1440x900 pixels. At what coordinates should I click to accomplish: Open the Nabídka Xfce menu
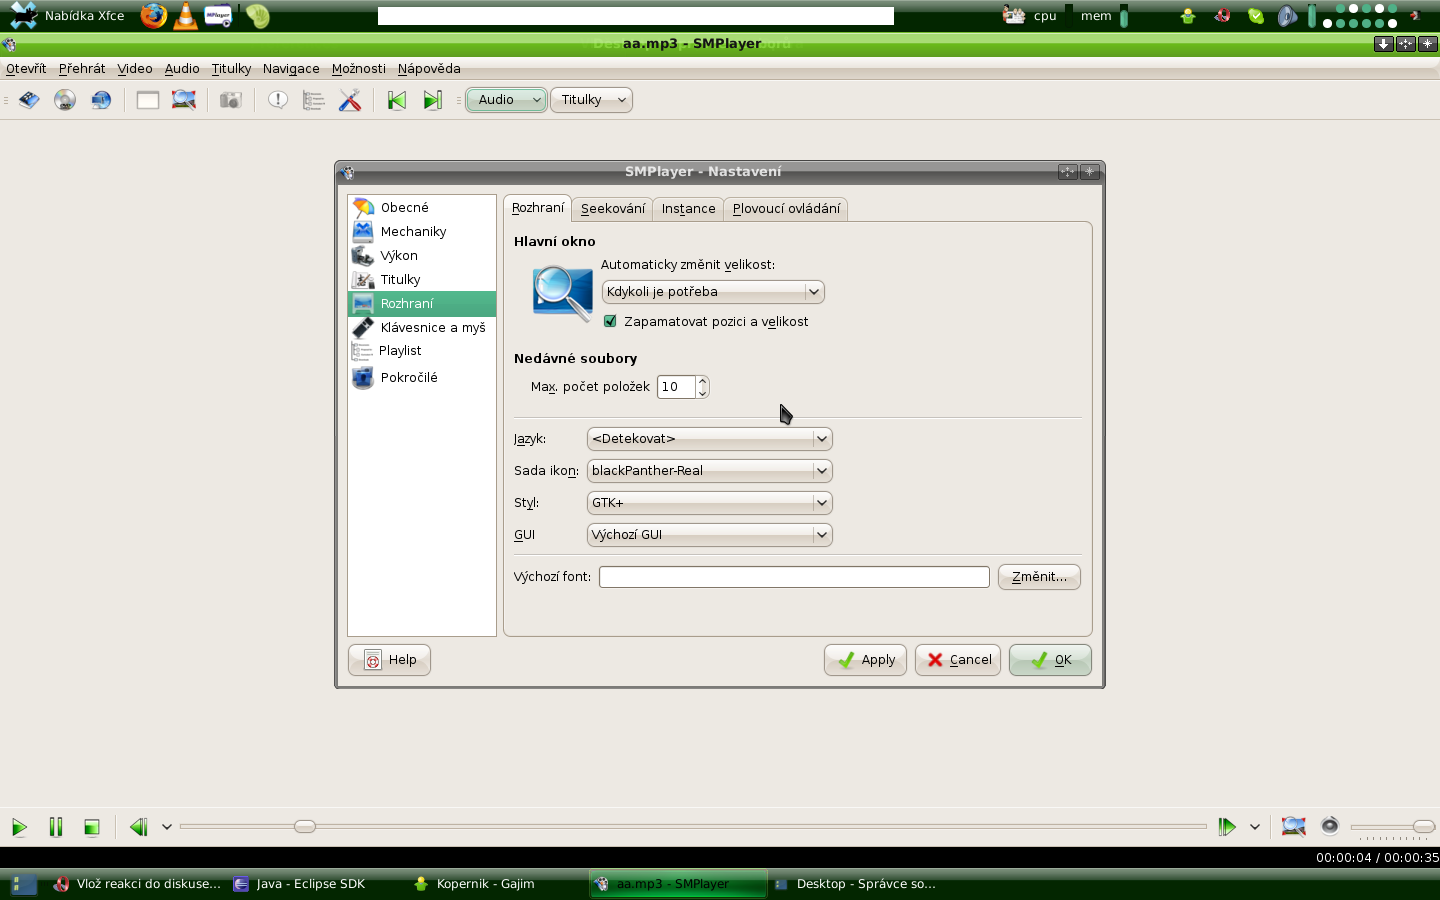(67, 15)
